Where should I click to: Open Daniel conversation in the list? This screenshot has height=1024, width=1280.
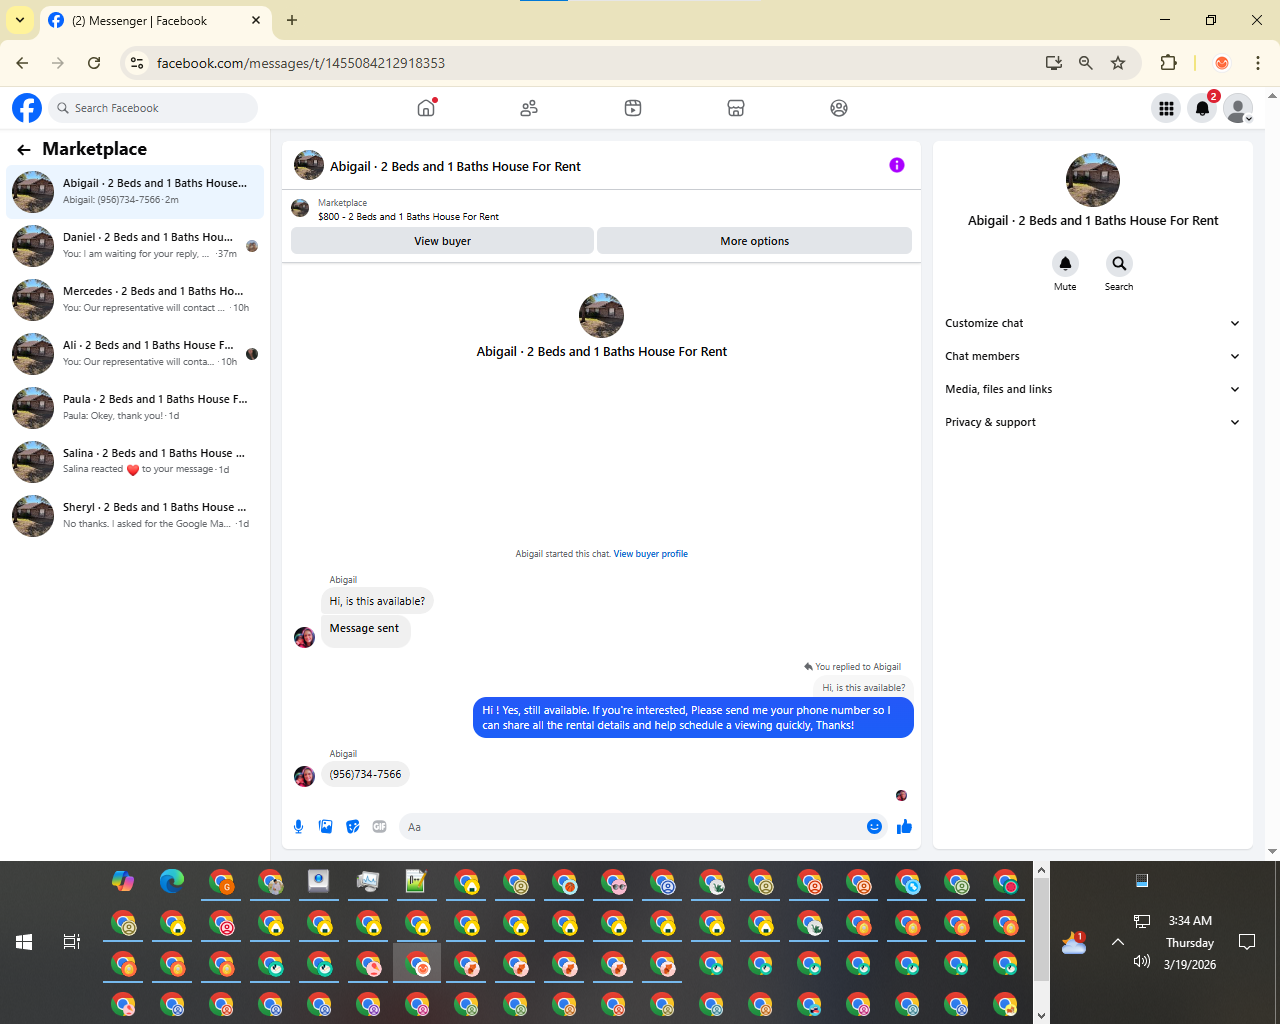point(135,245)
